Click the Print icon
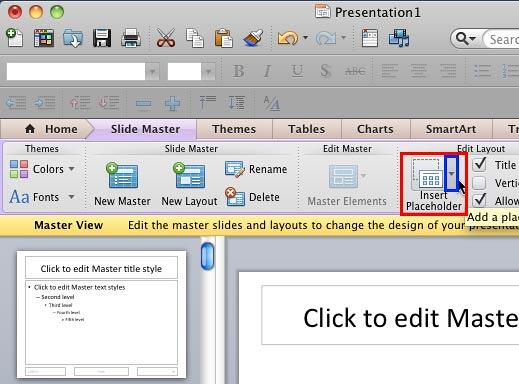Viewport: 519px width, 384px height. [x=131, y=38]
